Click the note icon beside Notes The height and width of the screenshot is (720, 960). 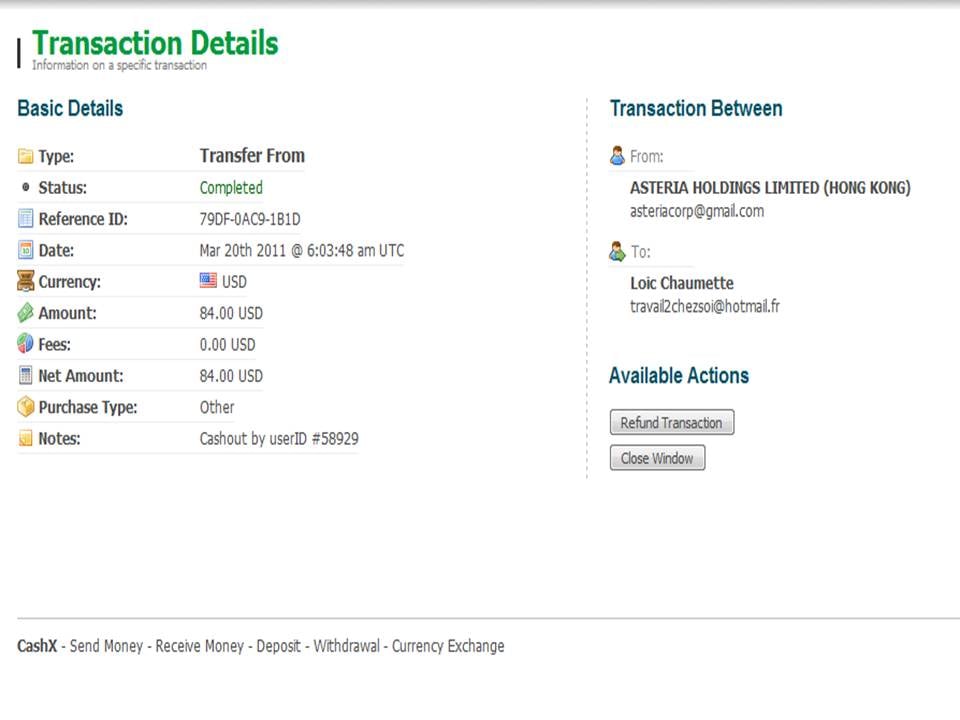point(25,438)
